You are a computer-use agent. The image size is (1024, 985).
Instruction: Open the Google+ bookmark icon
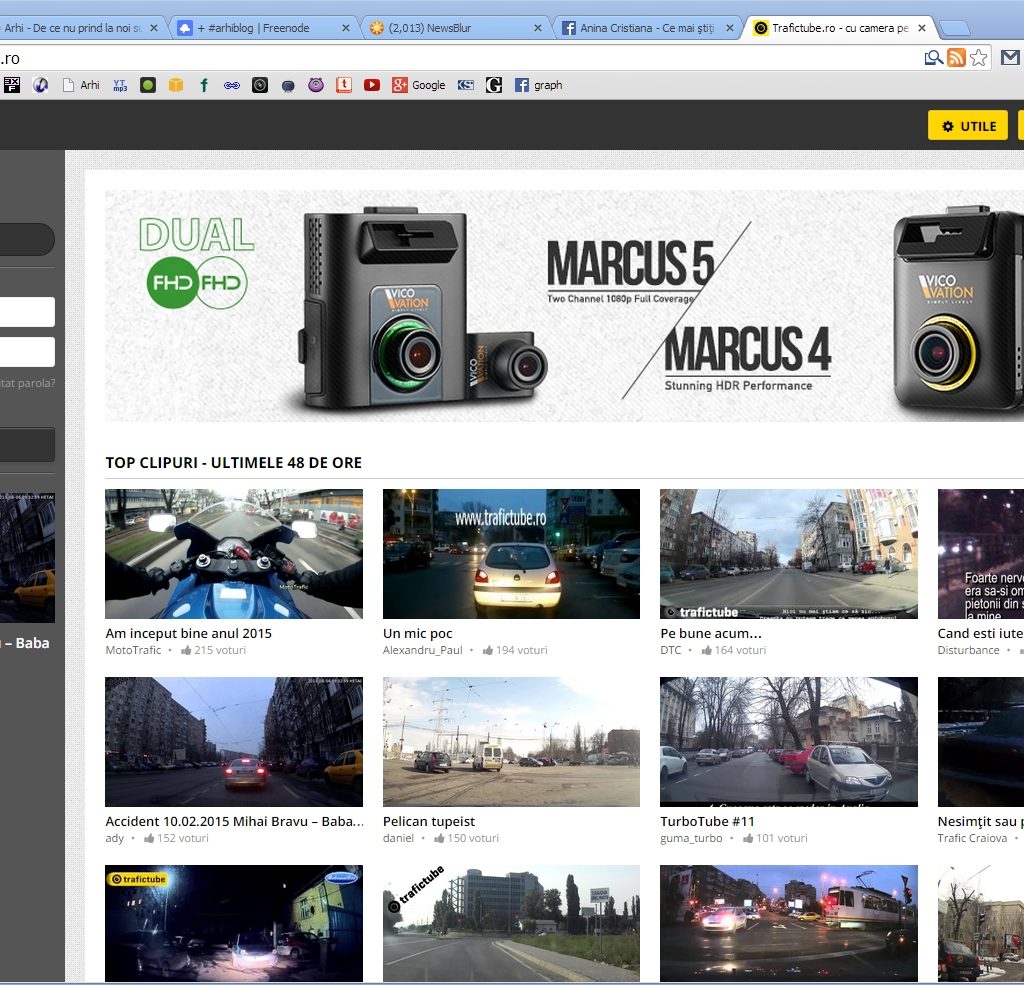tap(399, 85)
